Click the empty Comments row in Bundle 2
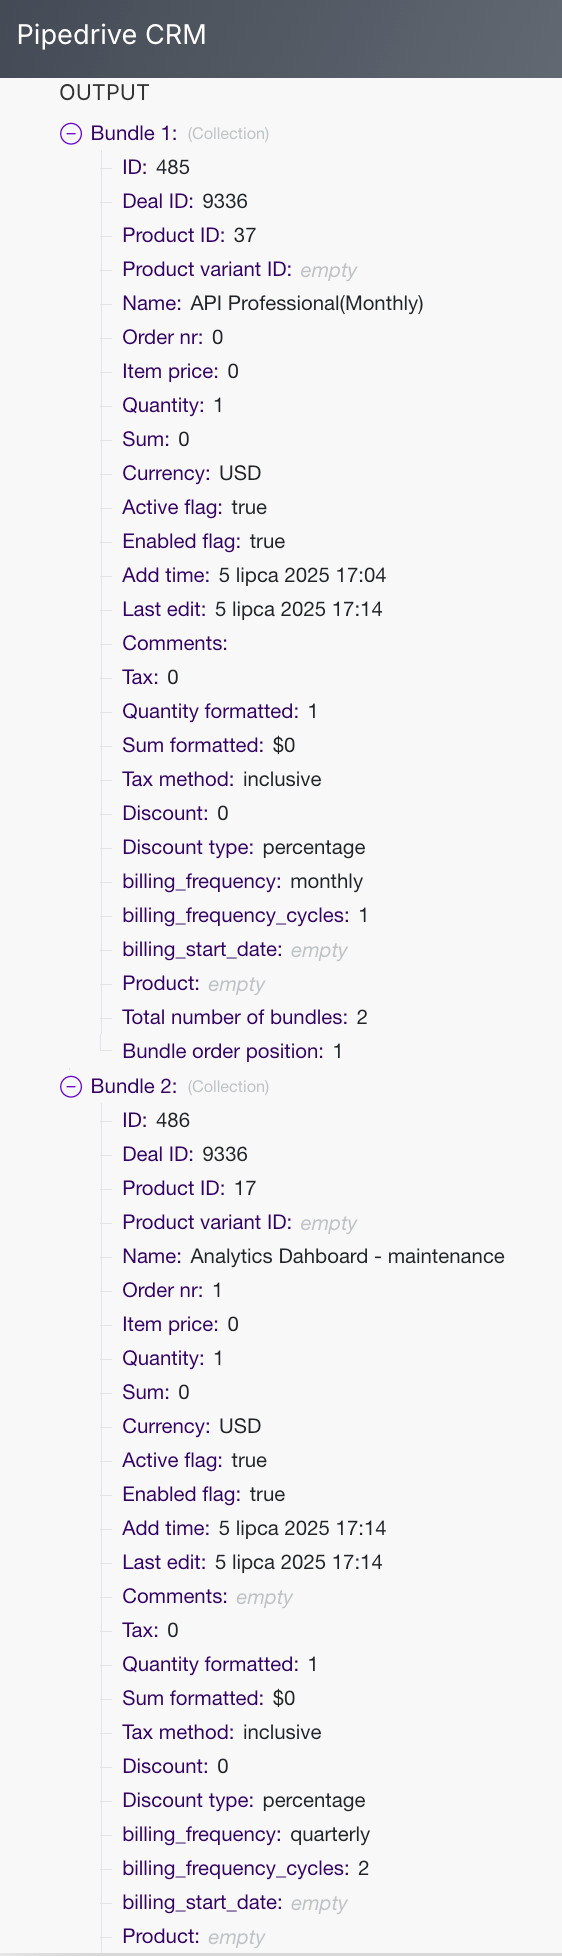This screenshot has height=1956, width=562. click(x=207, y=1596)
